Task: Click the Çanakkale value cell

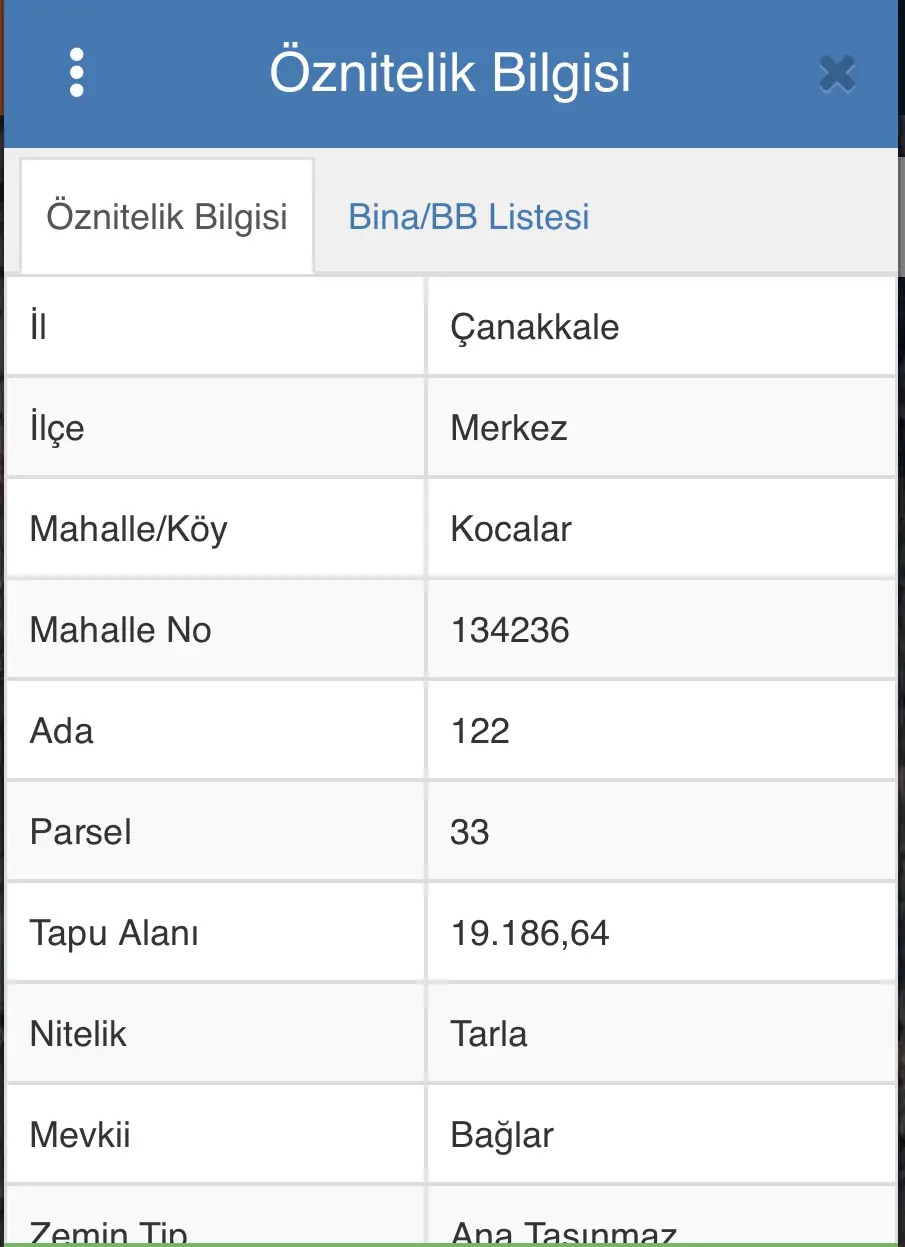Action: pos(661,327)
